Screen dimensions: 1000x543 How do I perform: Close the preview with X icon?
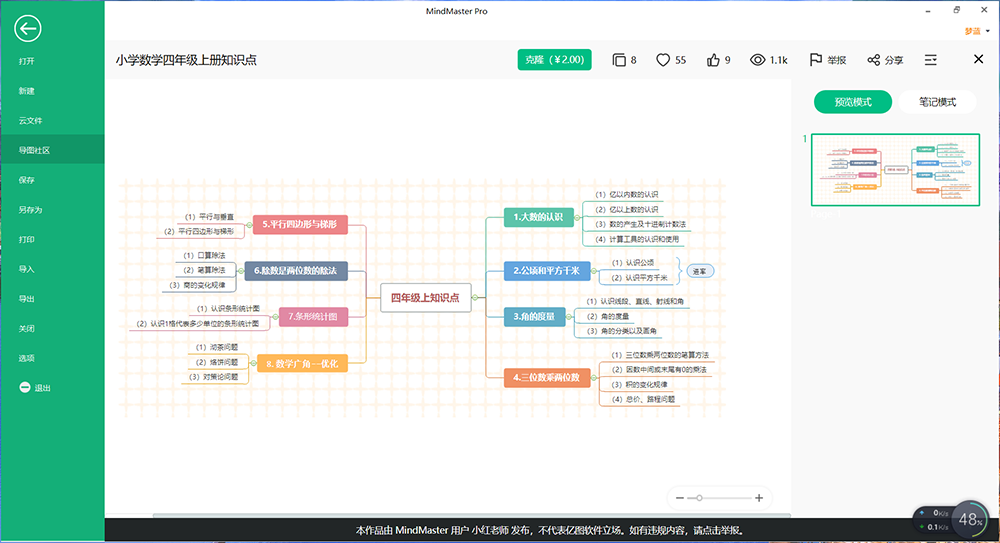[x=978, y=59]
